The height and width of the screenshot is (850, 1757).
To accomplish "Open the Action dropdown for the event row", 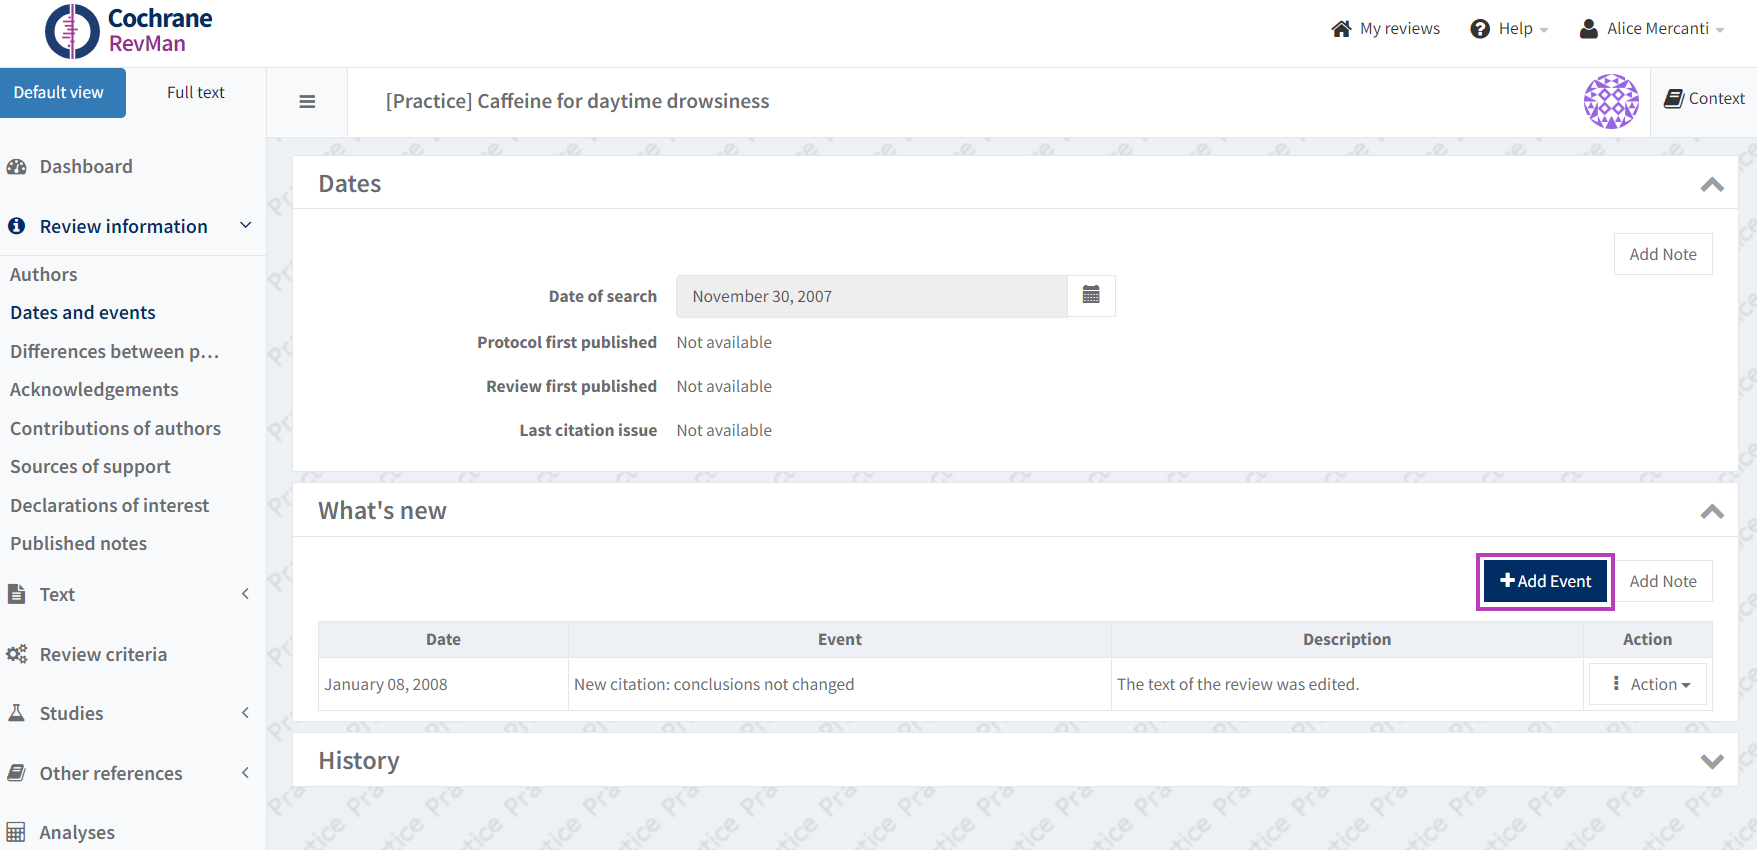I will pyautogui.click(x=1648, y=684).
